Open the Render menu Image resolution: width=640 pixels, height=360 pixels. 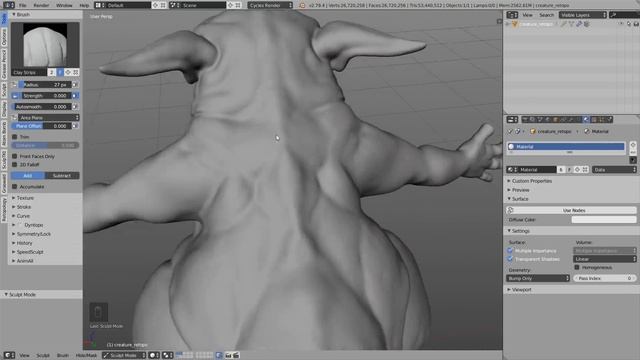tap(41, 5)
